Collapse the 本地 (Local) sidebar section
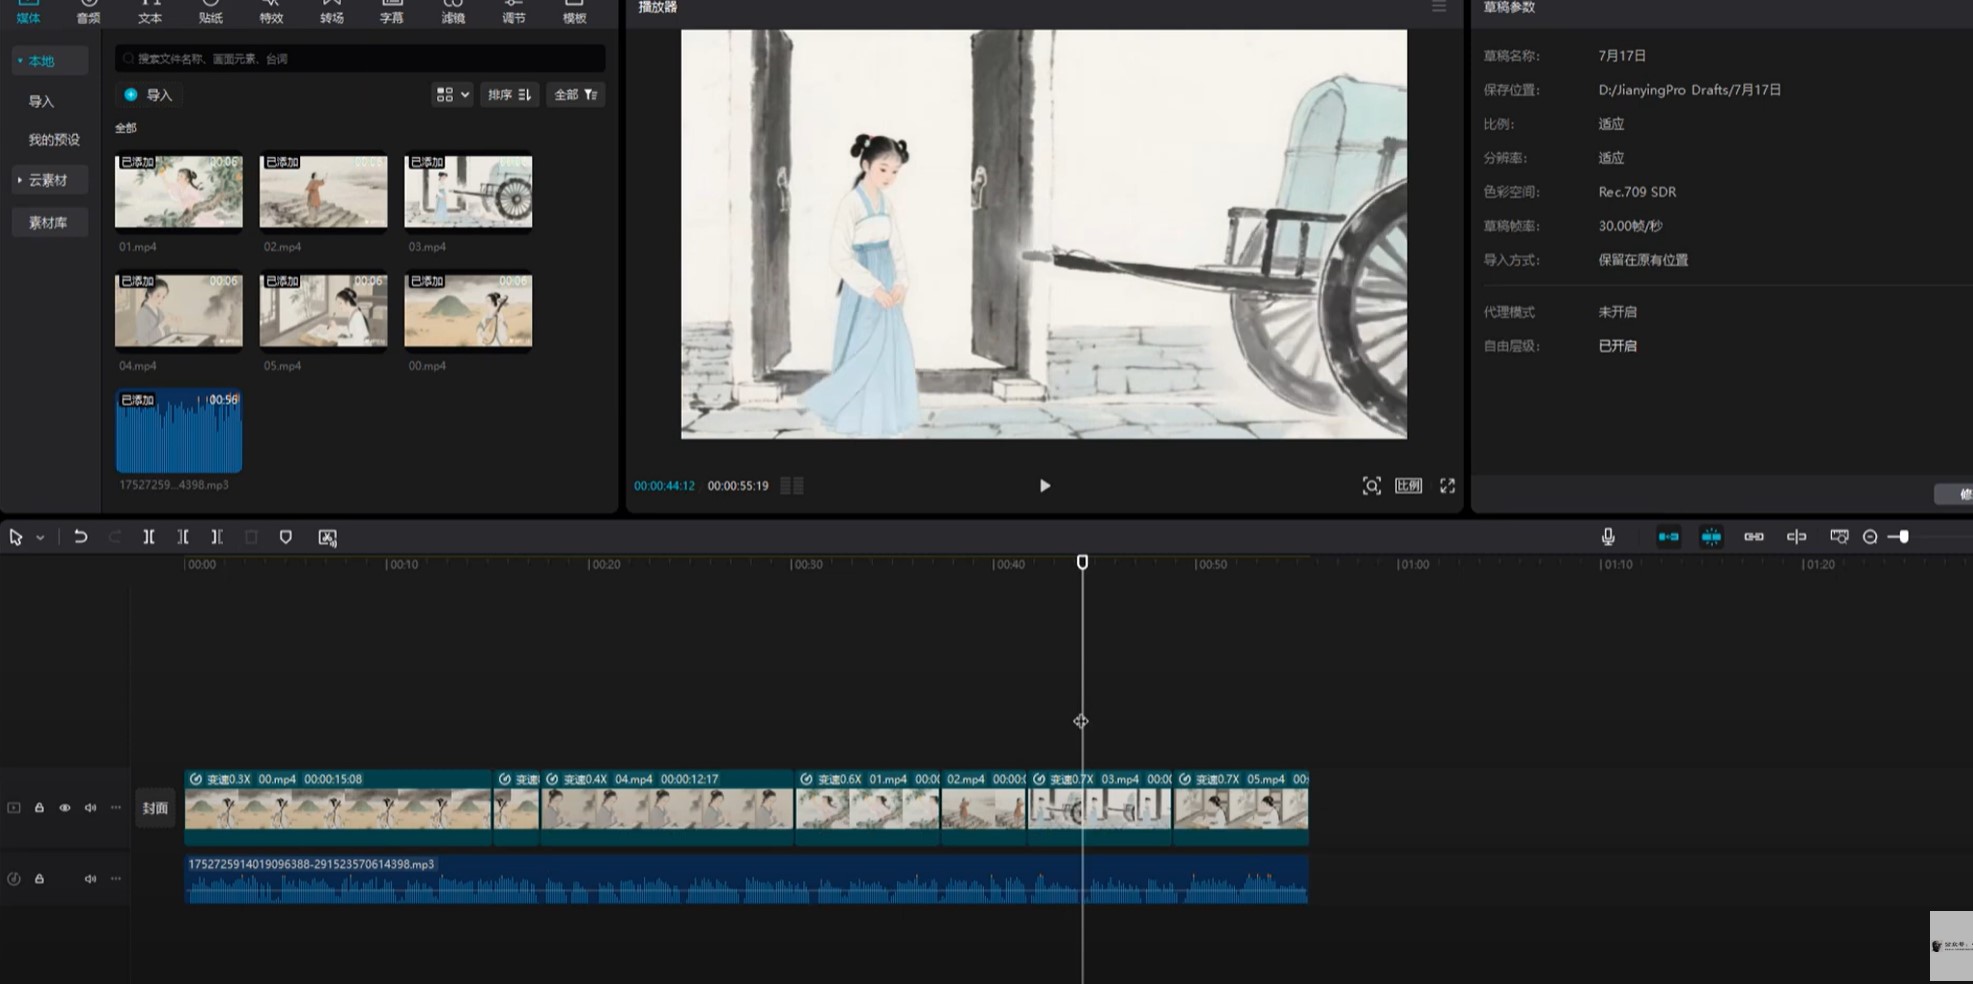 pos(48,61)
